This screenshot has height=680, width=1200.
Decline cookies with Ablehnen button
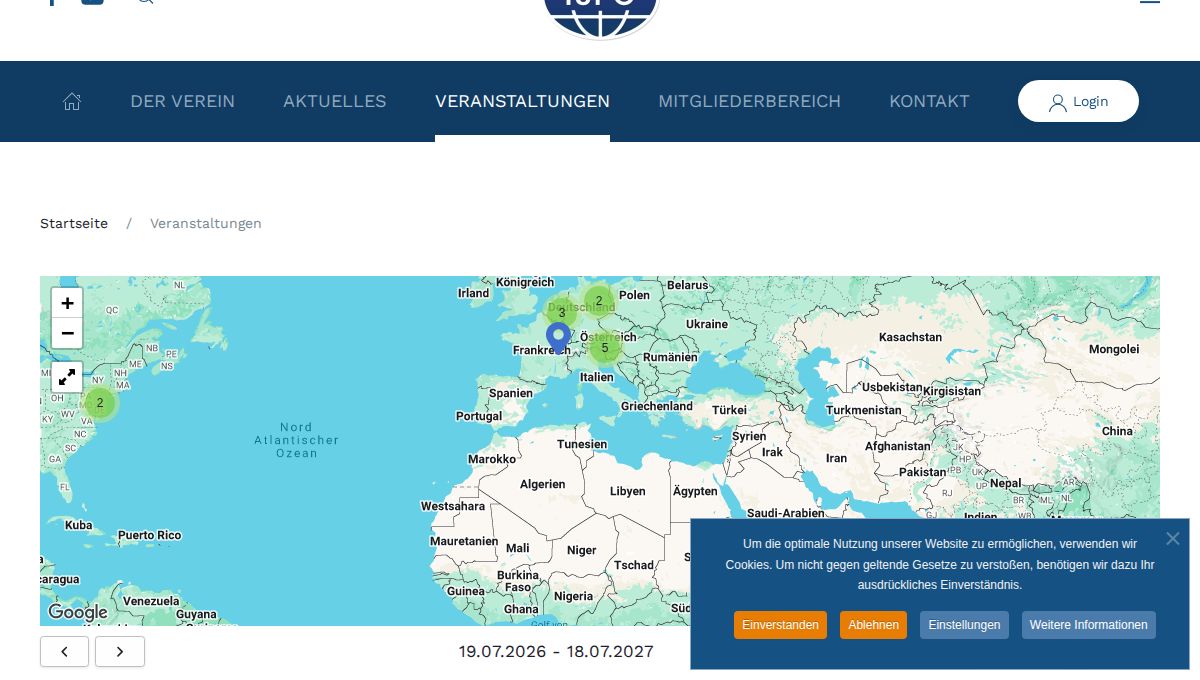(x=873, y=625)
